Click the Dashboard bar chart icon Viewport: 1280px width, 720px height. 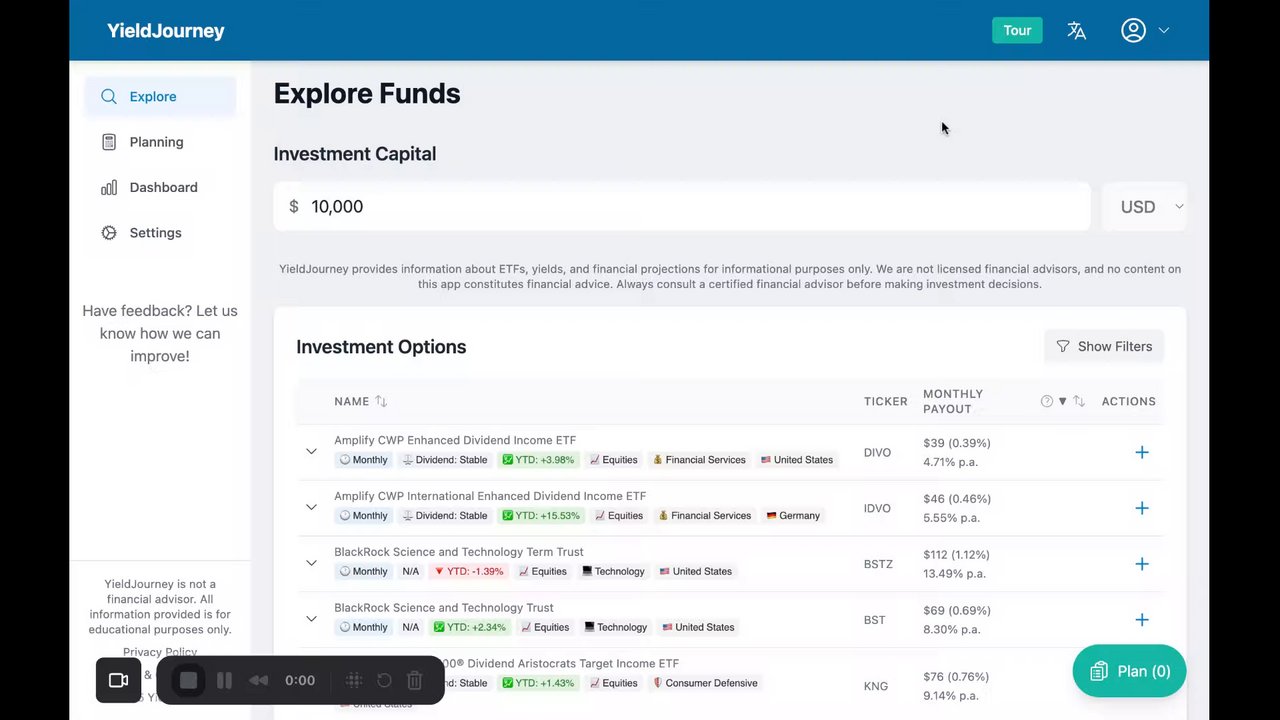109,187
